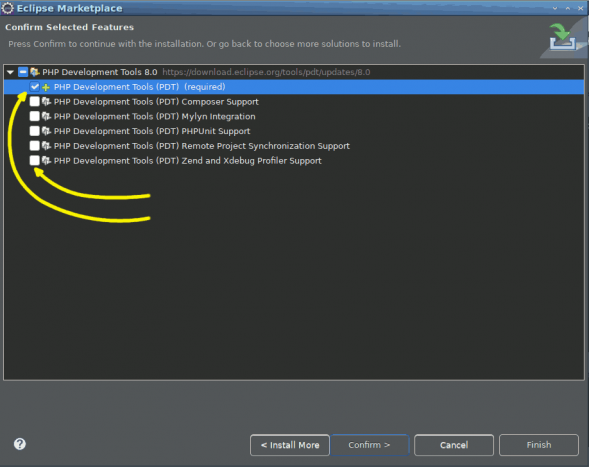Select the PHP Development Tools (PDT) (required) row
Screen dimensions: 589x467
[294, 87]
